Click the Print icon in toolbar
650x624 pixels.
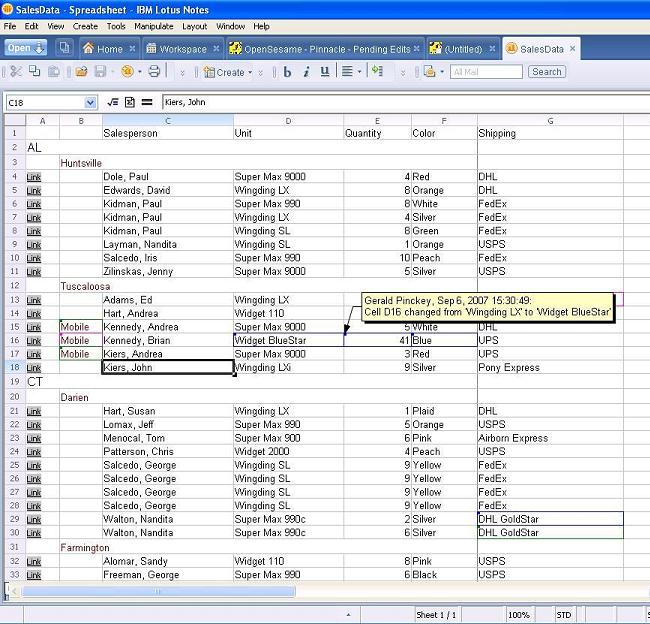(x=154, y=72)
